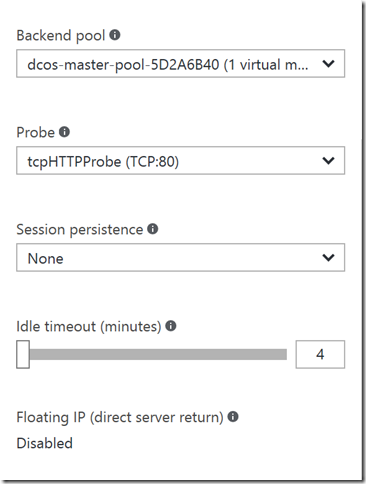The width and height of the screenshot is (366, 484).
Task: Click the Session persistence info icon
Action: coord(153,229)
